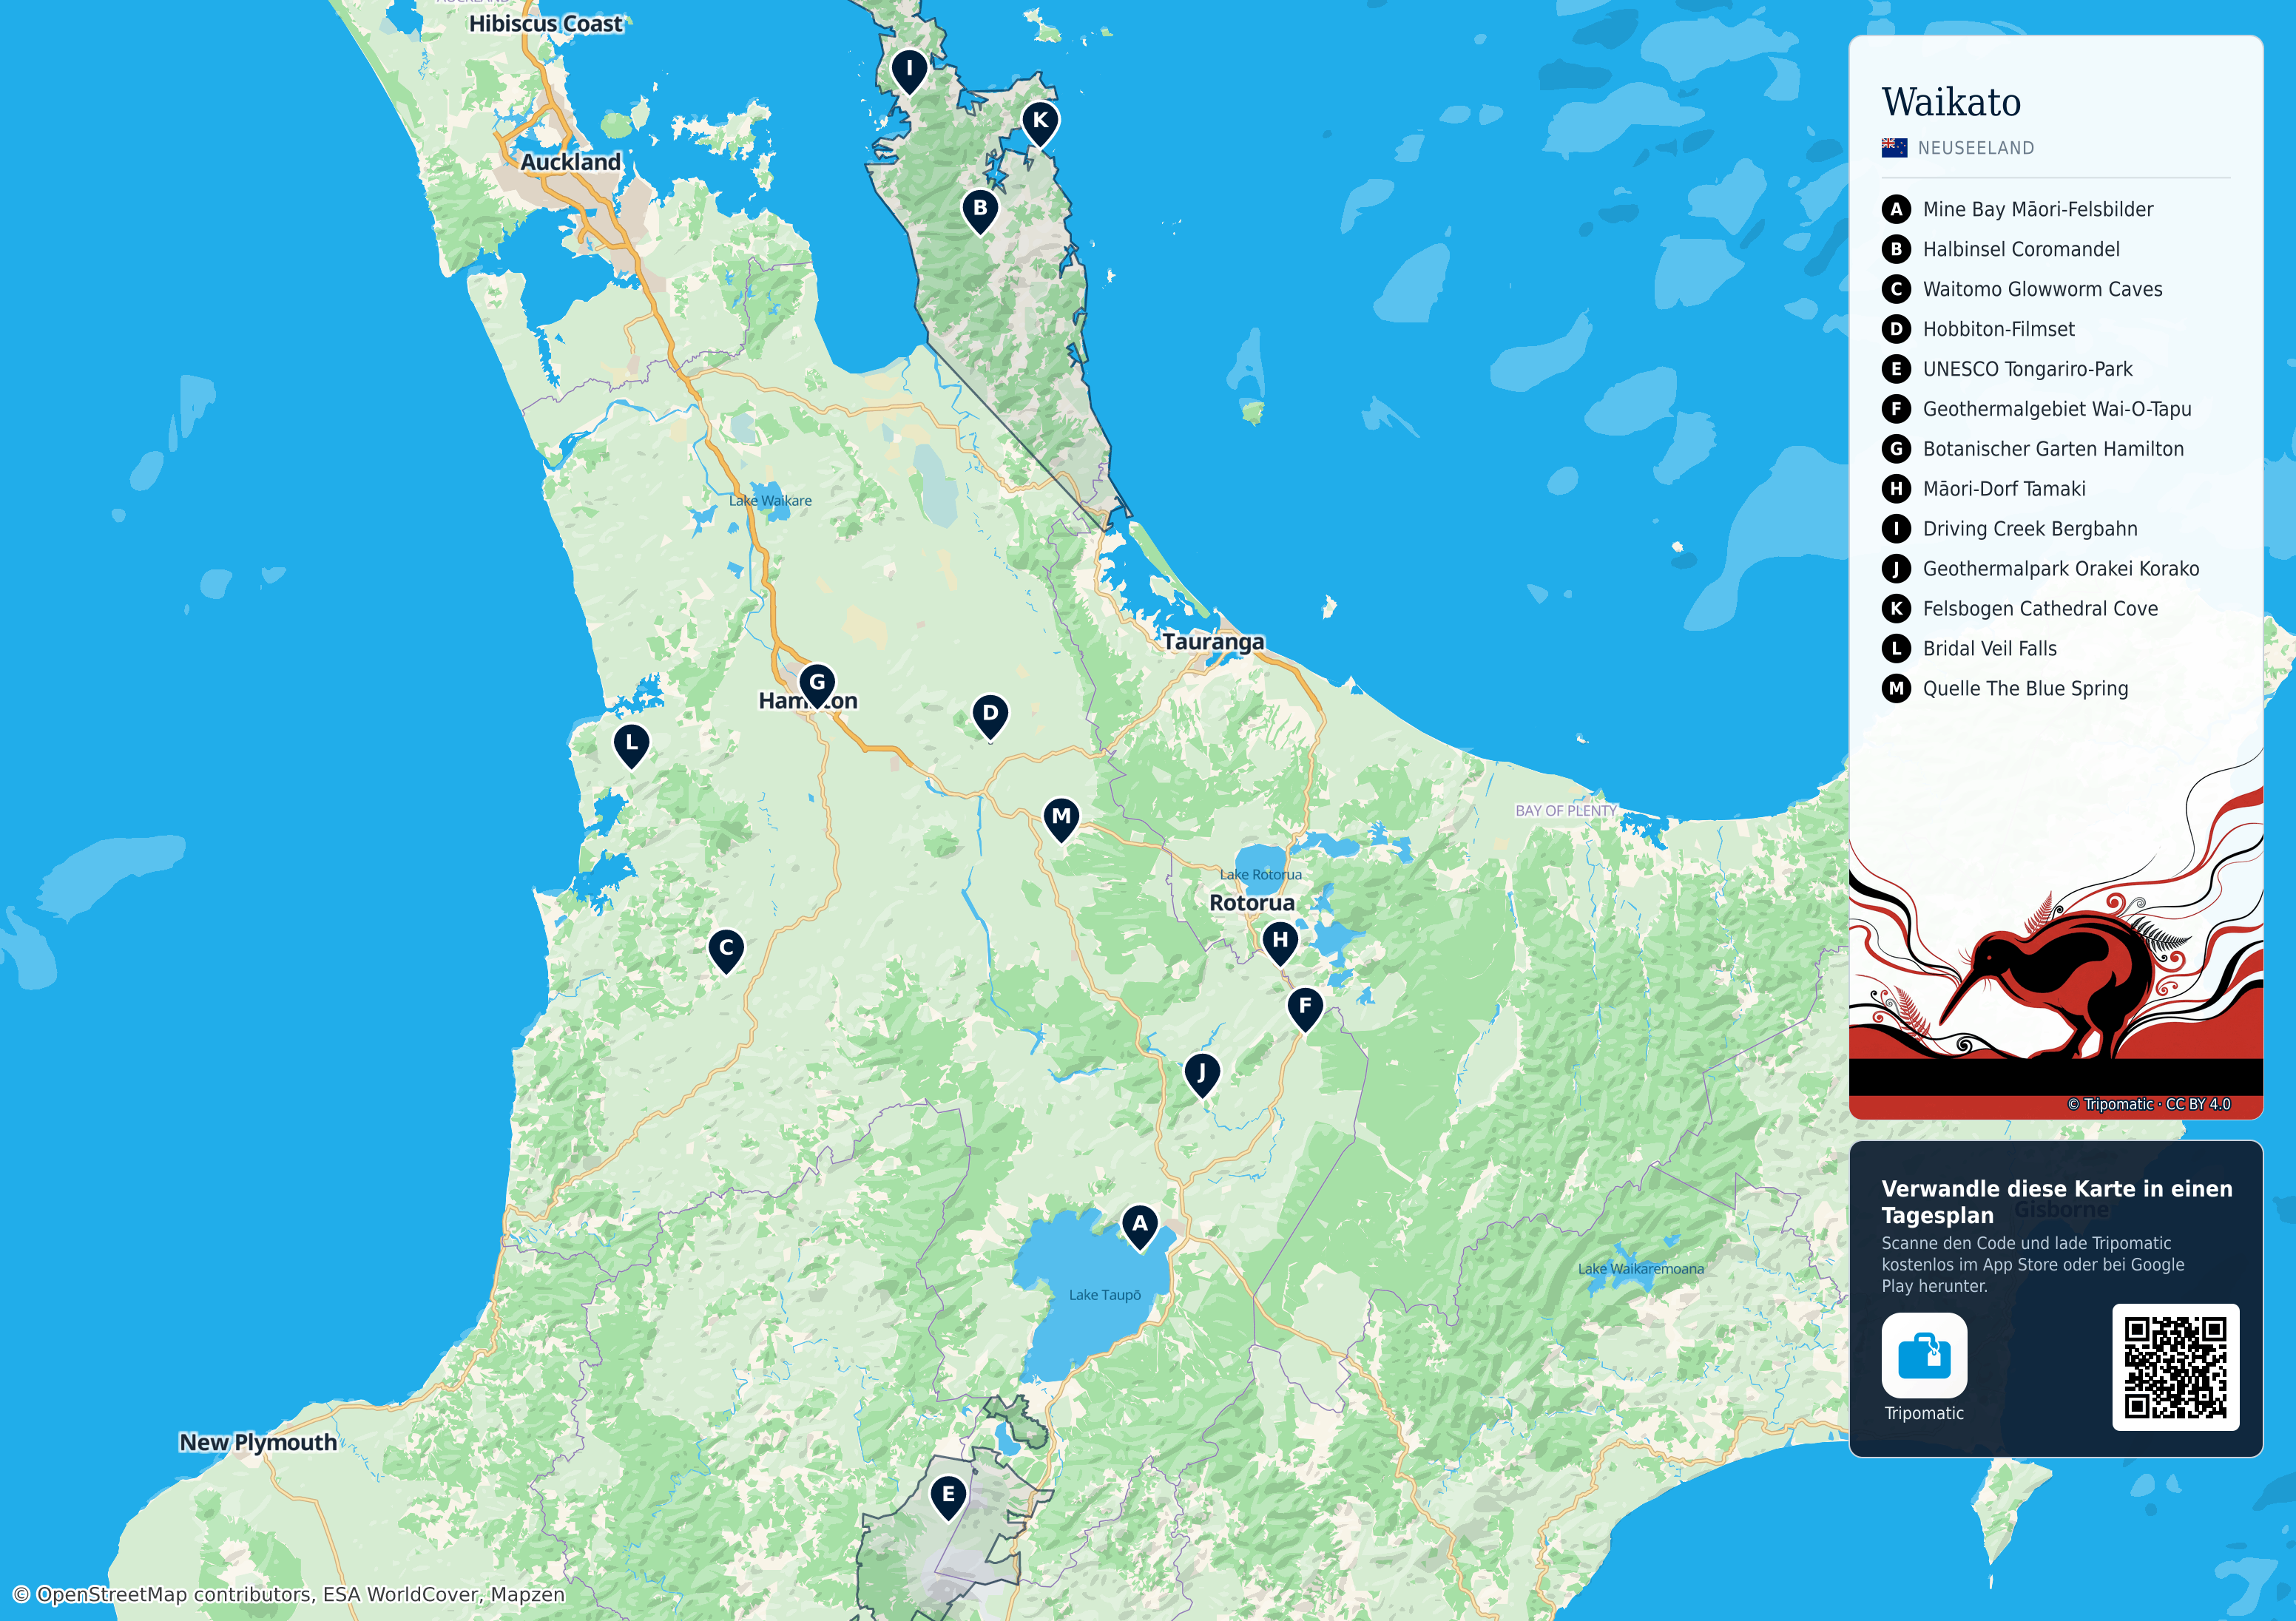
Task: Select 'Māori-Dorf Tamaki' legend entry
Action: tap(2004, 489)
